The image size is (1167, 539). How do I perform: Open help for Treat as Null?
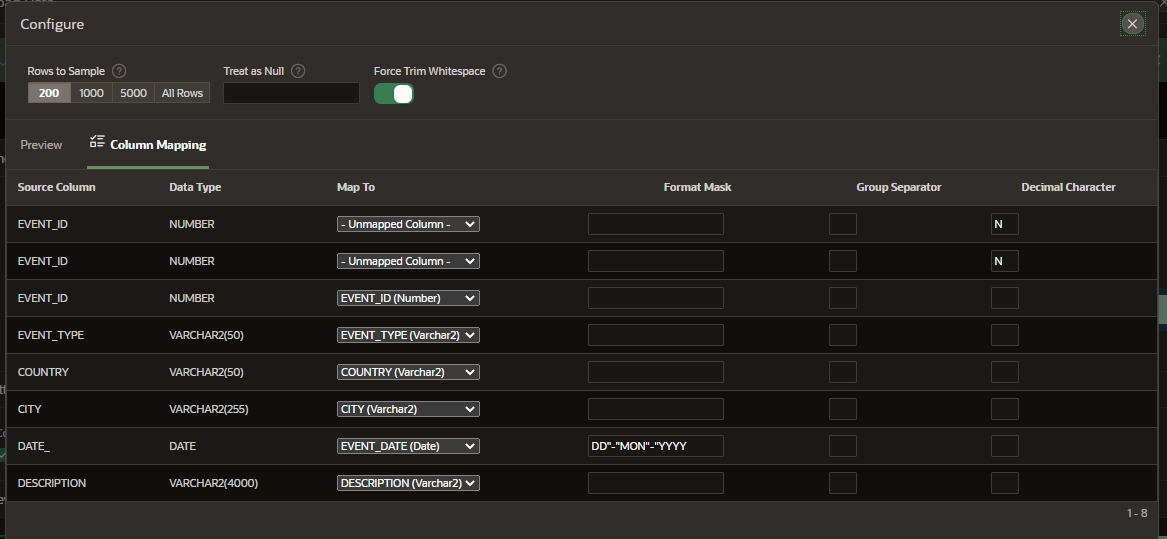pyautogui.click(x=298, y=71)
